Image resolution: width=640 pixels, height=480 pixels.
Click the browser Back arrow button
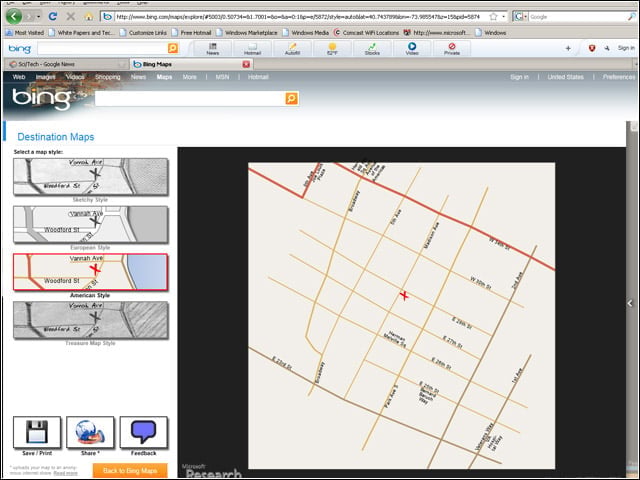coord(13,16)
